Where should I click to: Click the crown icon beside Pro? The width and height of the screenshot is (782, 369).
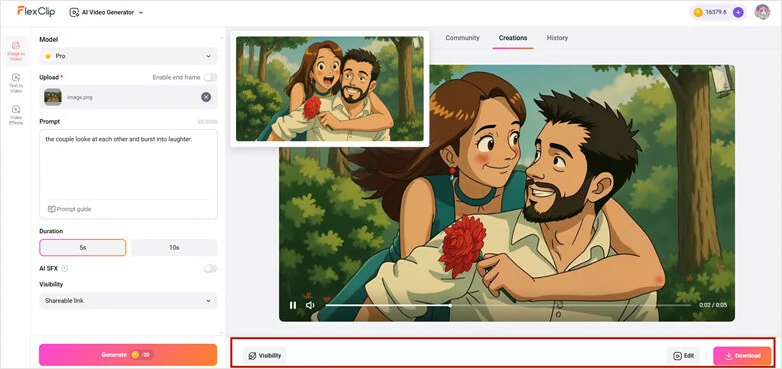tap(48, 56)
